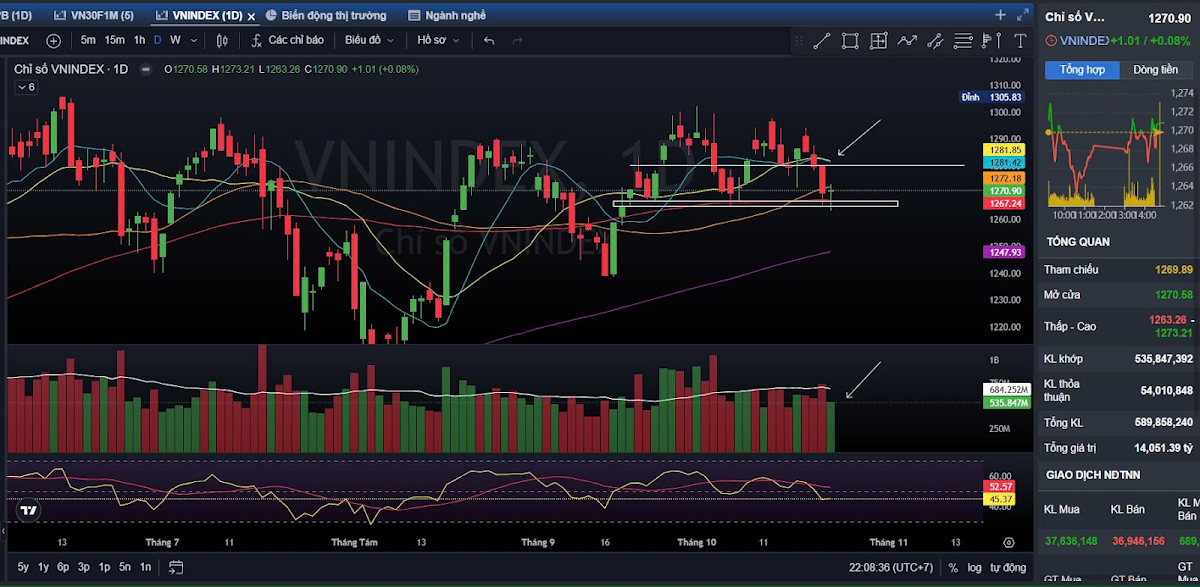Viewport: 1200px width, 587px height.
Task: Set date range to 1y
Action: pos(44,567)
